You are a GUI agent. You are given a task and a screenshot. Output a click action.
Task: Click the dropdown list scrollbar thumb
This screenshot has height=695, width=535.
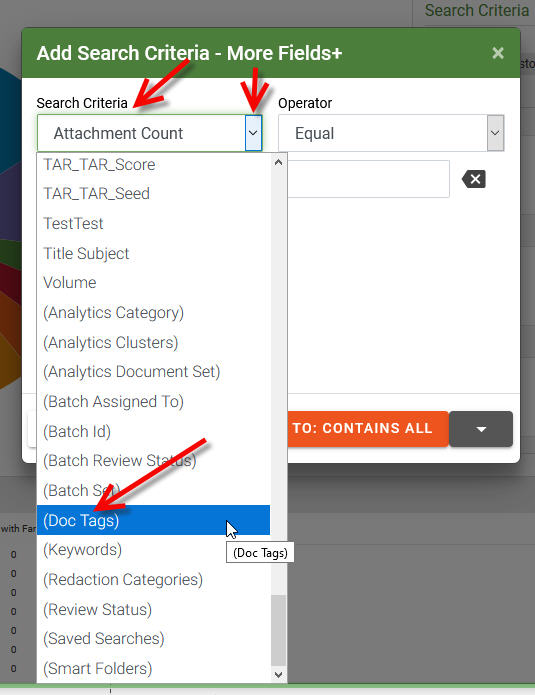tap(278, 630)
